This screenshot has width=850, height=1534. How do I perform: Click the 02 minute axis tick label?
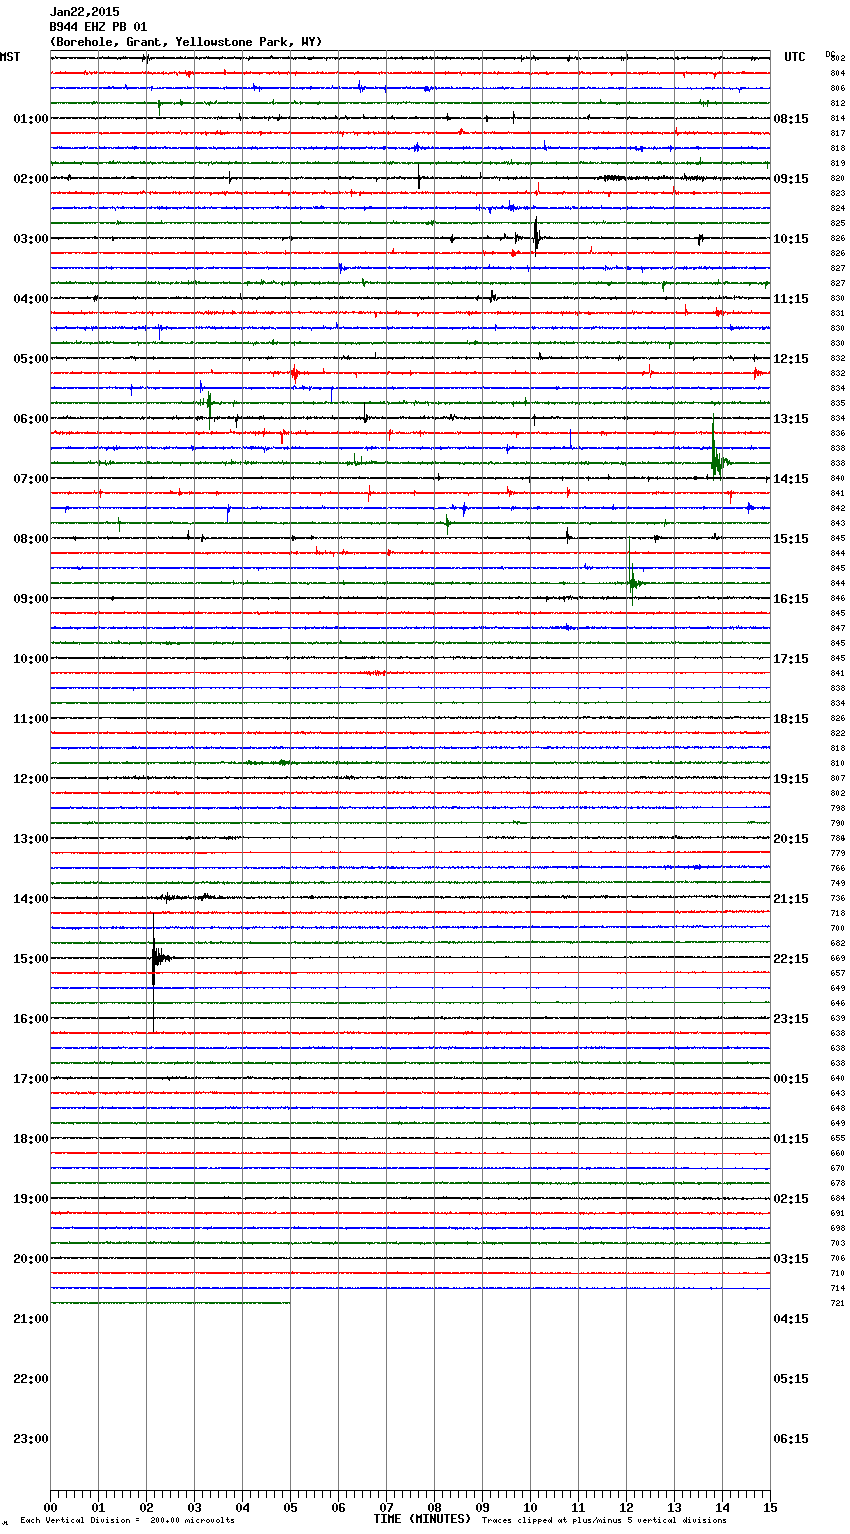pos(146,1508)
